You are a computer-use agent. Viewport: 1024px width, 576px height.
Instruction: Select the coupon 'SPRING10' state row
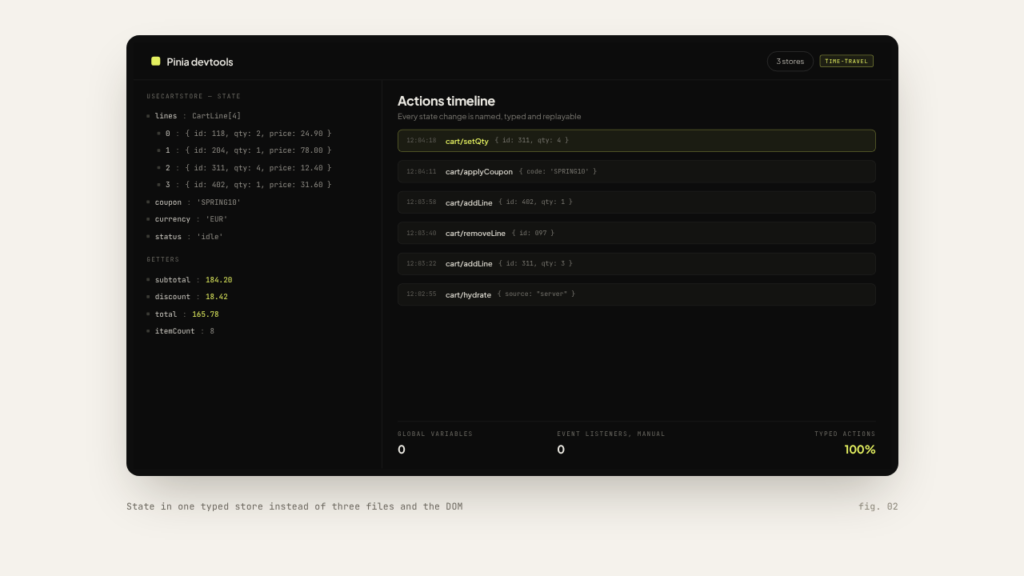tap(193, 202)
